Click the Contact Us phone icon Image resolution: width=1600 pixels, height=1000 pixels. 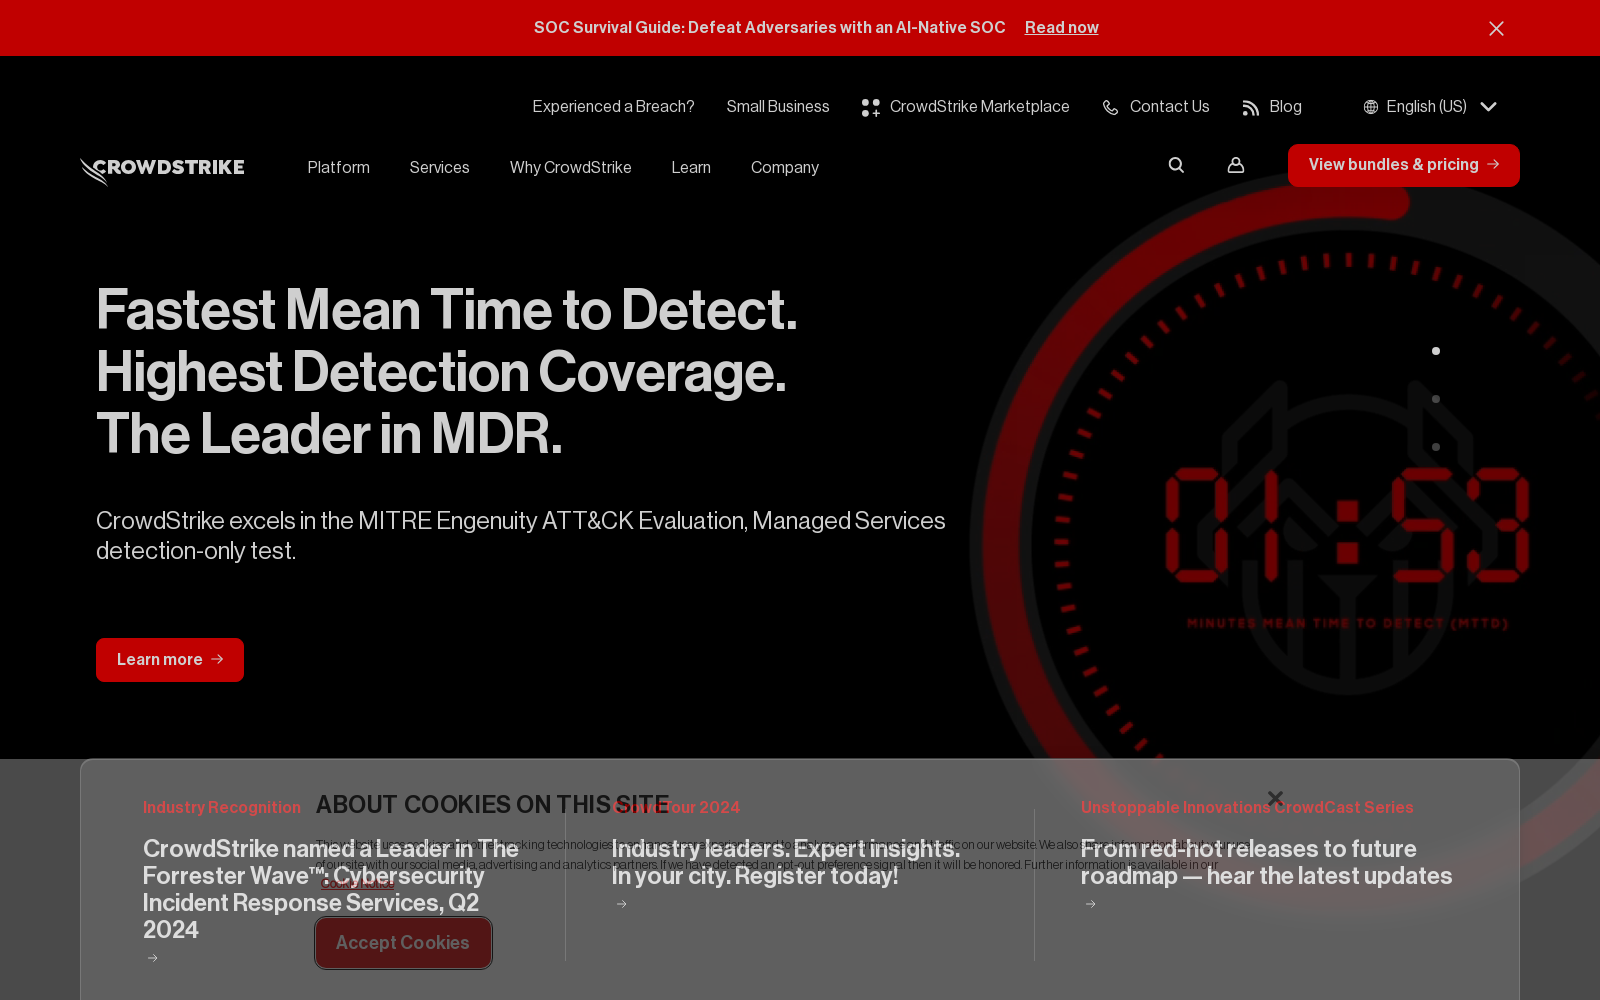(1110, 107)
